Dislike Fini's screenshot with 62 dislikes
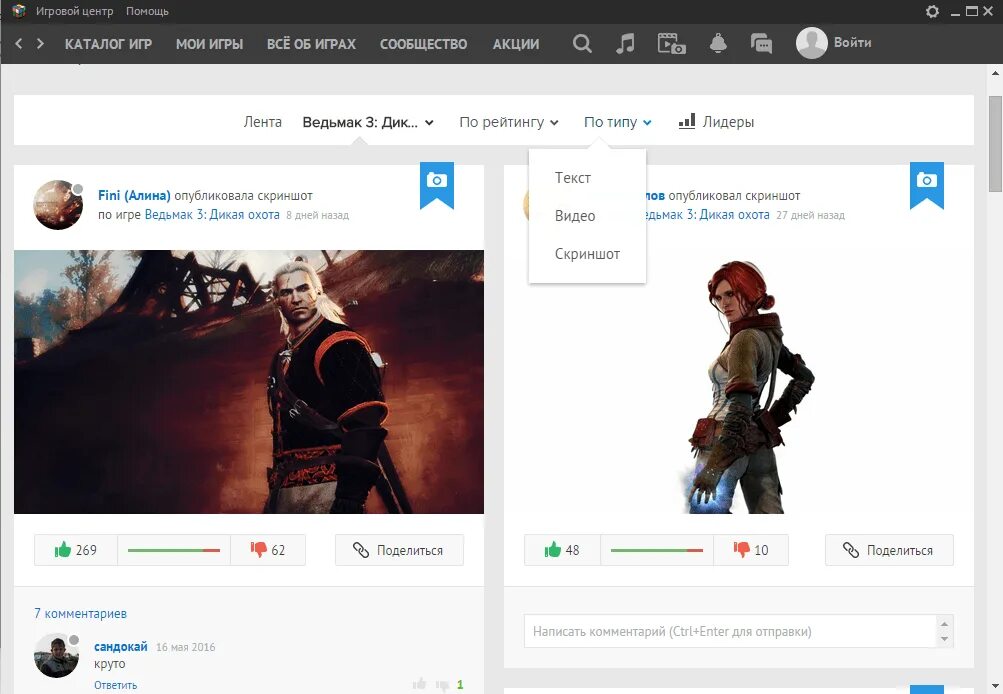This screenshot has width=1003, height=694. (268, 550)
